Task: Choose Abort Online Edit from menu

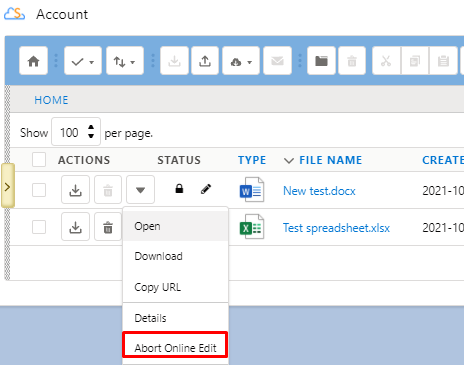Action: pyautogui.click(x=175, y=348)
